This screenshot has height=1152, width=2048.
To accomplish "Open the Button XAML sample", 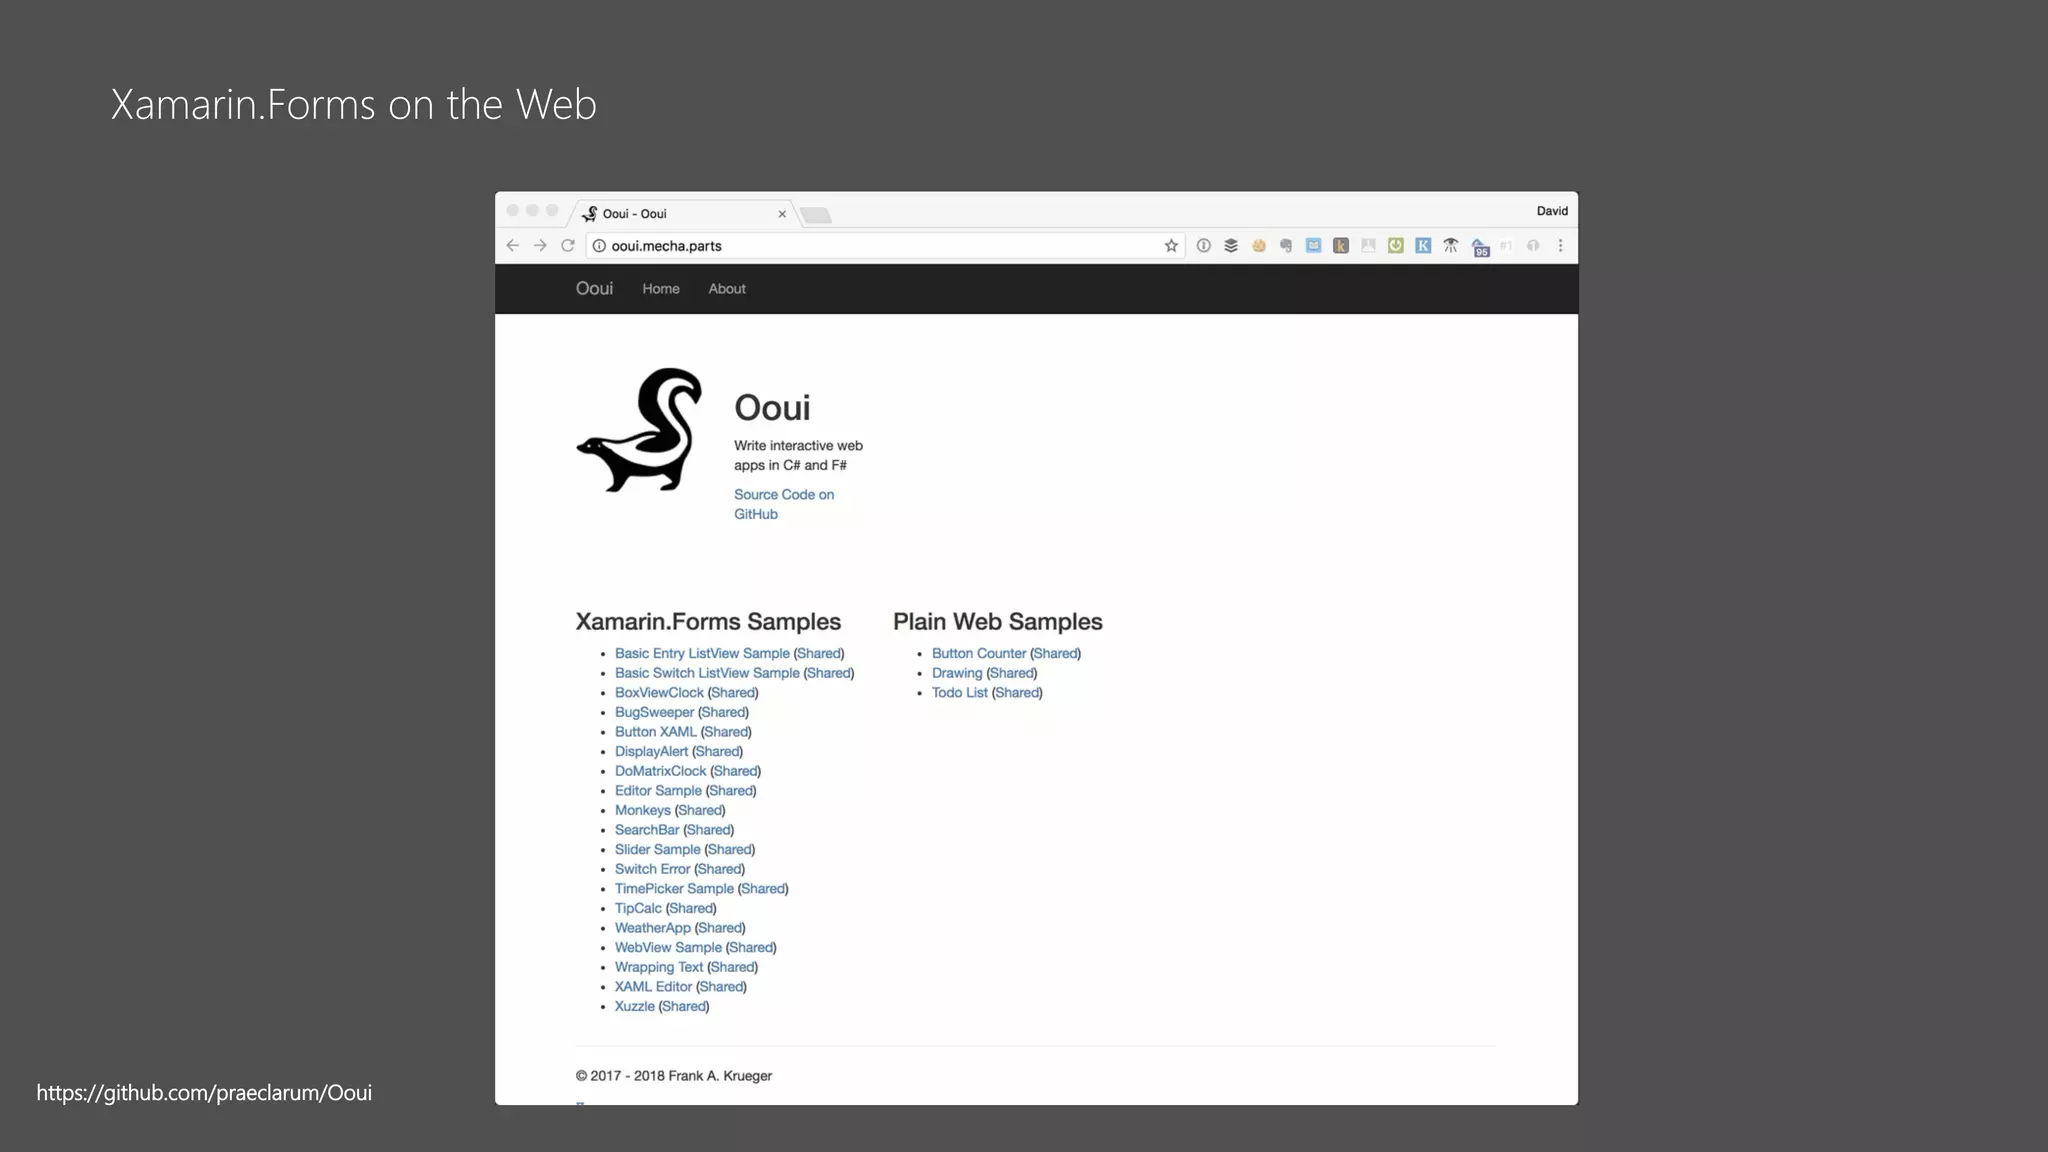I will pos(656,732).
